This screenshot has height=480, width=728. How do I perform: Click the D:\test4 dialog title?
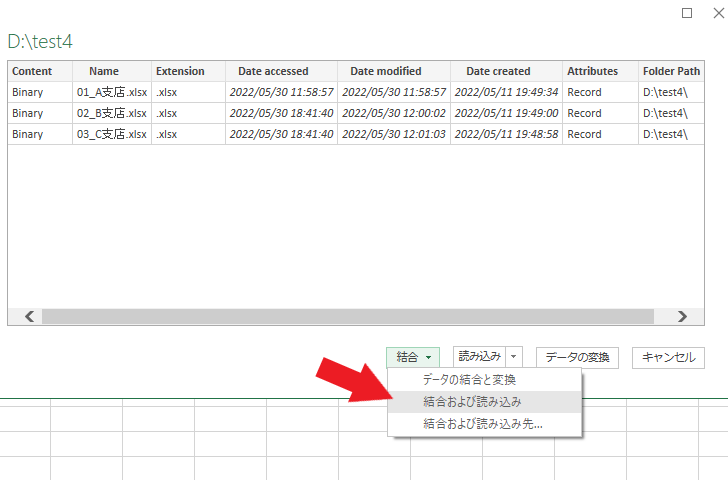[40, 42]
